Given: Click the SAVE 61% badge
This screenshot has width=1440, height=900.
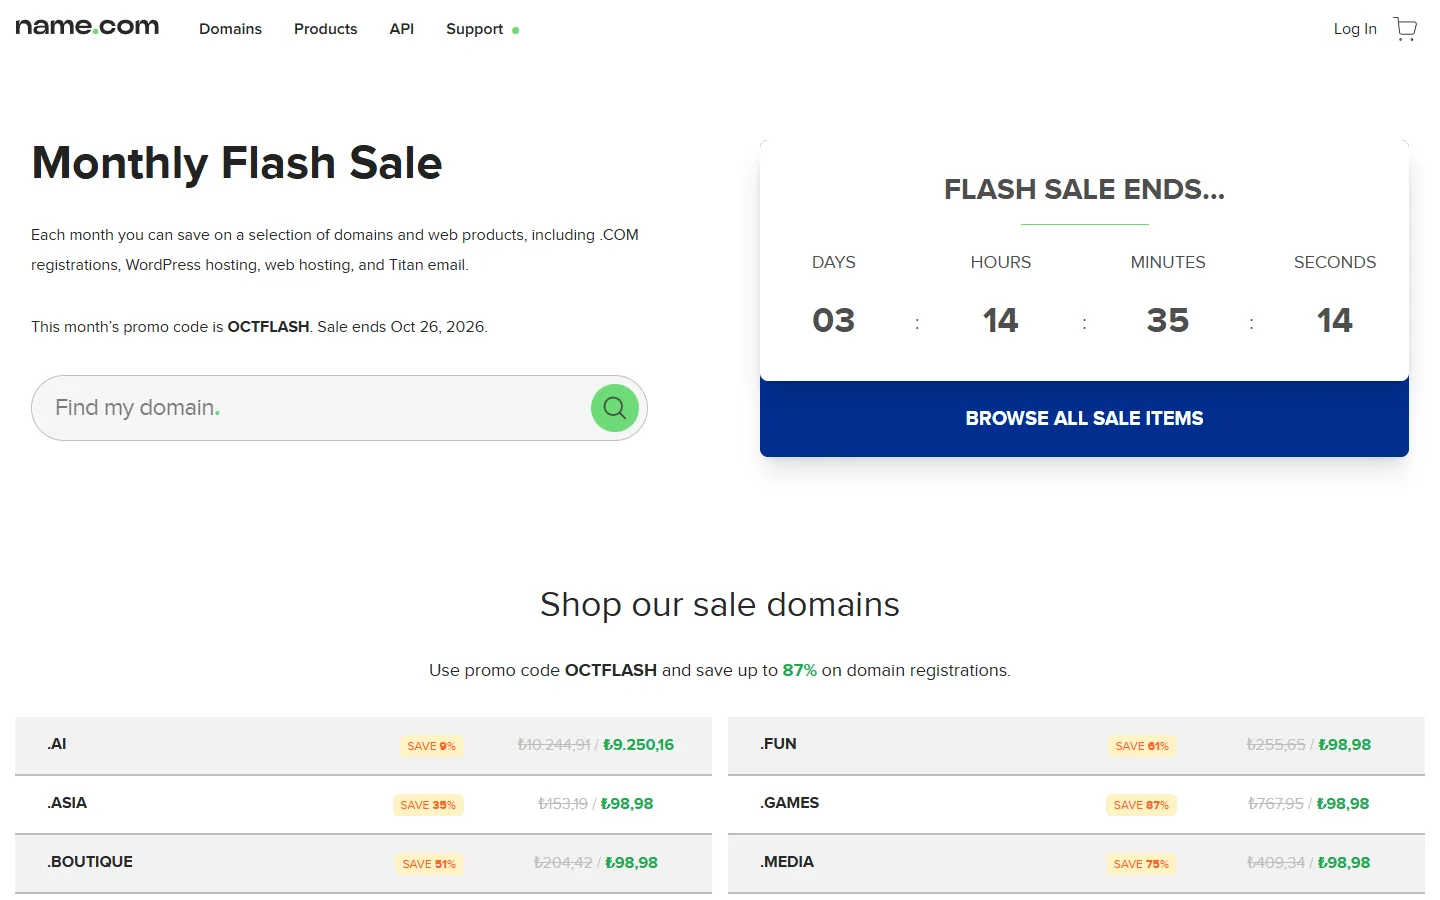Looking at the screenshot, I should click(x=1142, y=746).
